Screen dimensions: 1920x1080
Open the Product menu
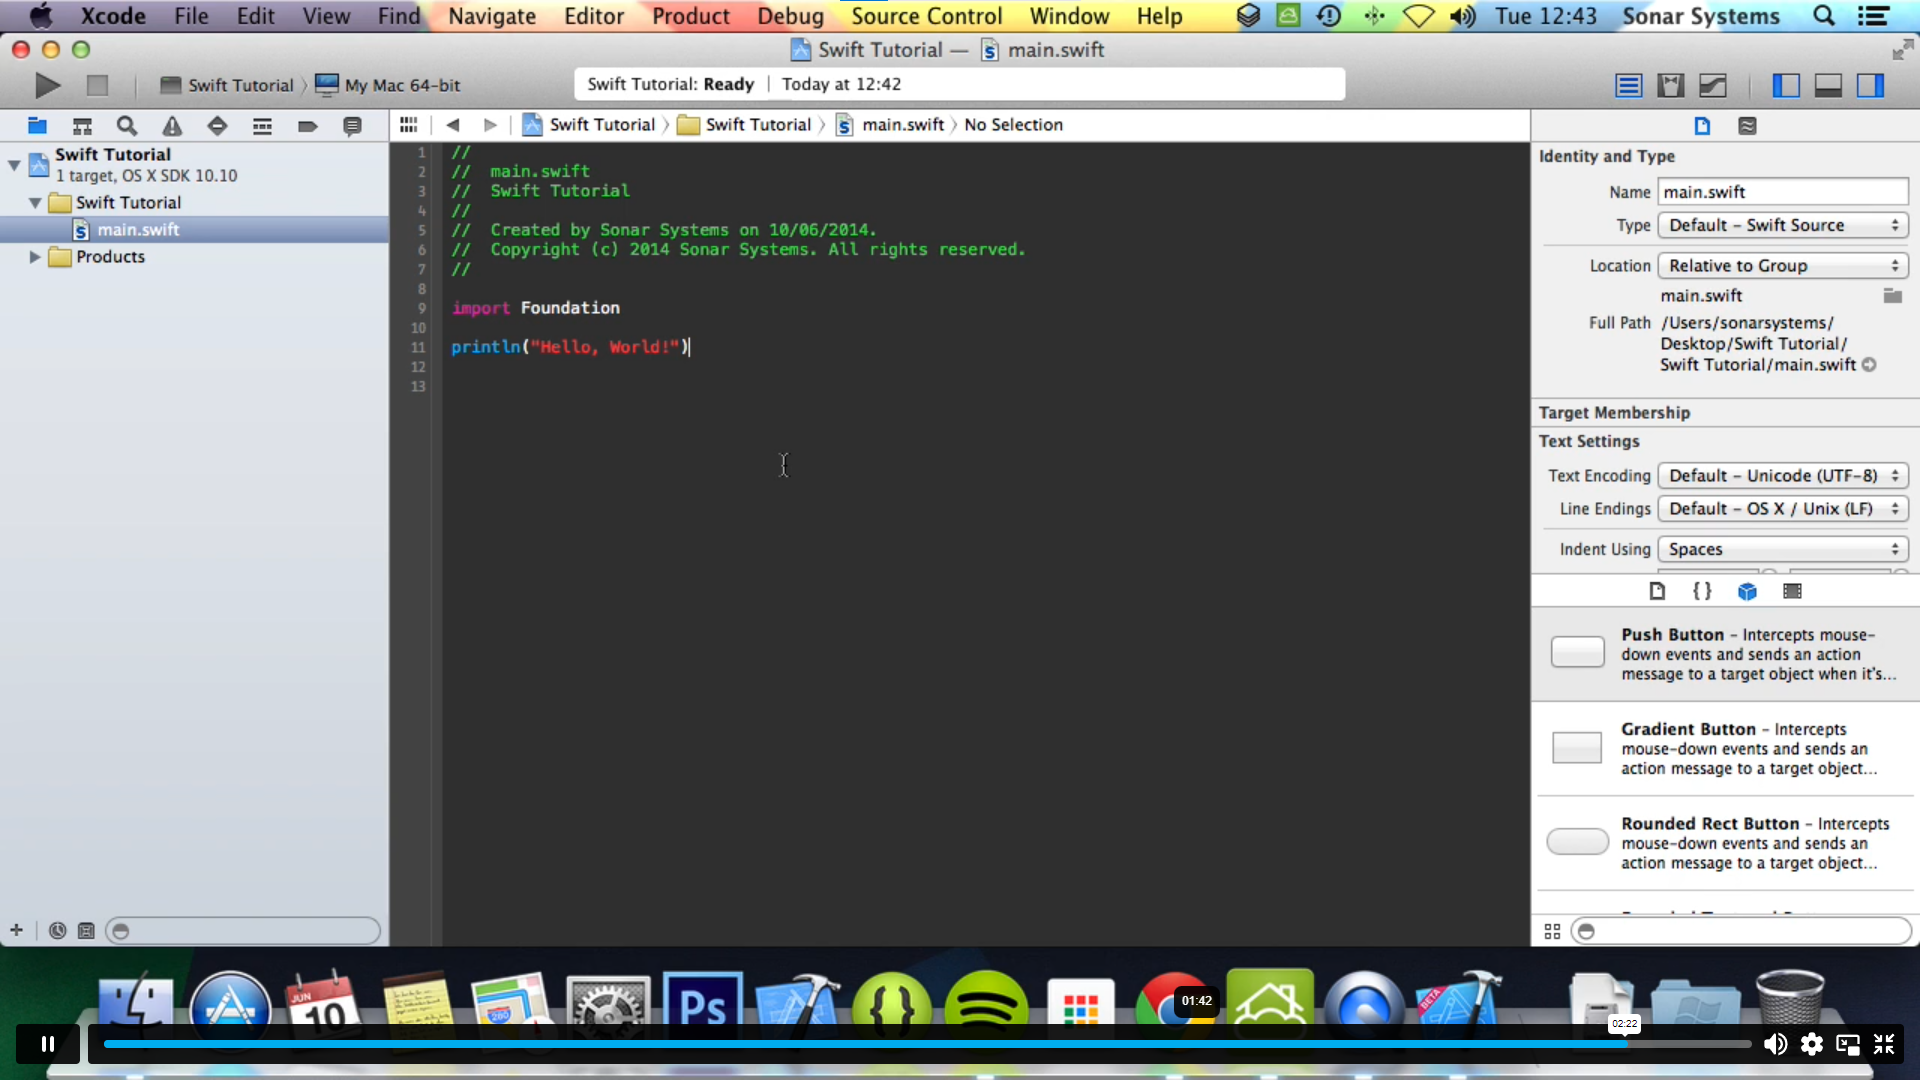click(x=690, y=16)
